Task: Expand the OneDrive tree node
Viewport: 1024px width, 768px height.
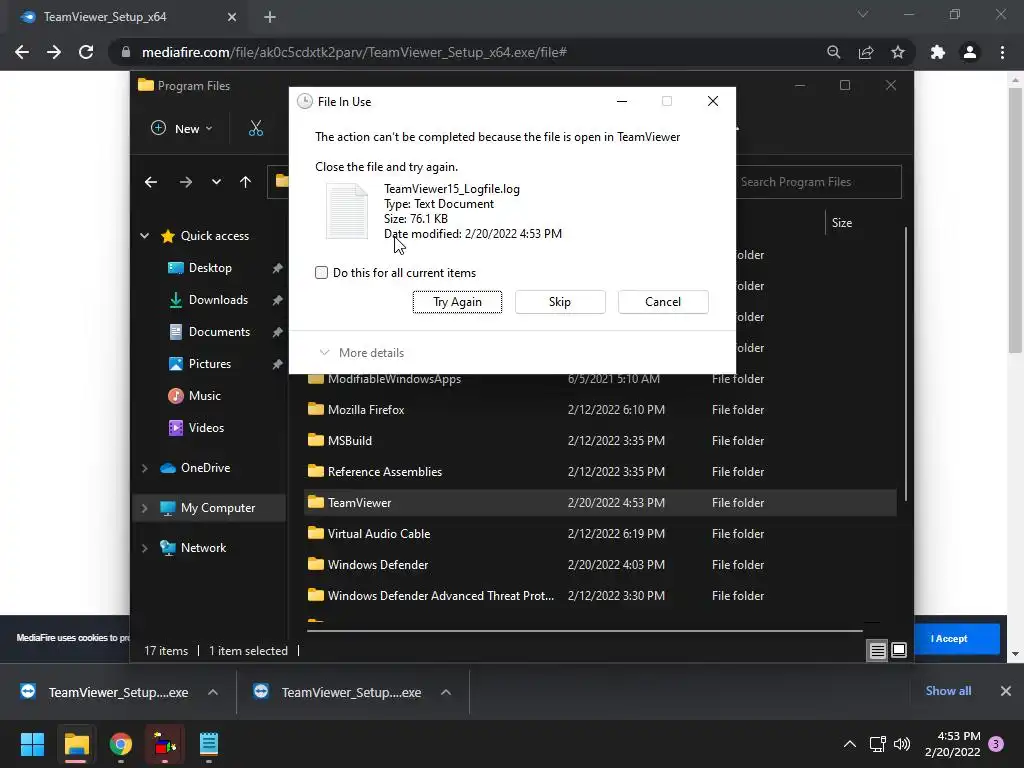Action: 144,468
